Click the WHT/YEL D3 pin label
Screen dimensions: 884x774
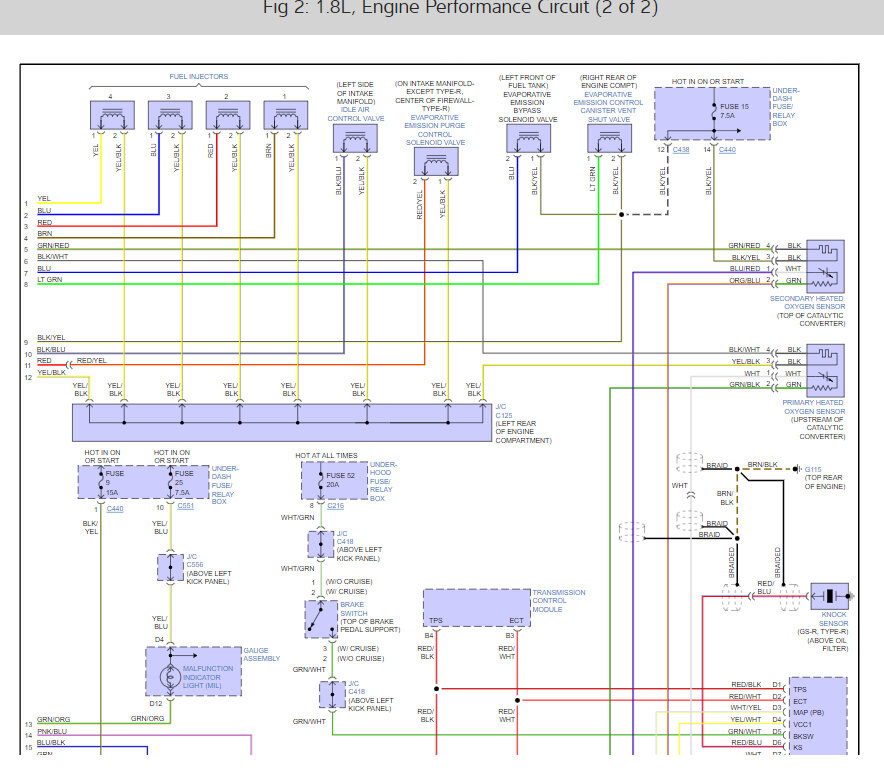click(746, 707)
